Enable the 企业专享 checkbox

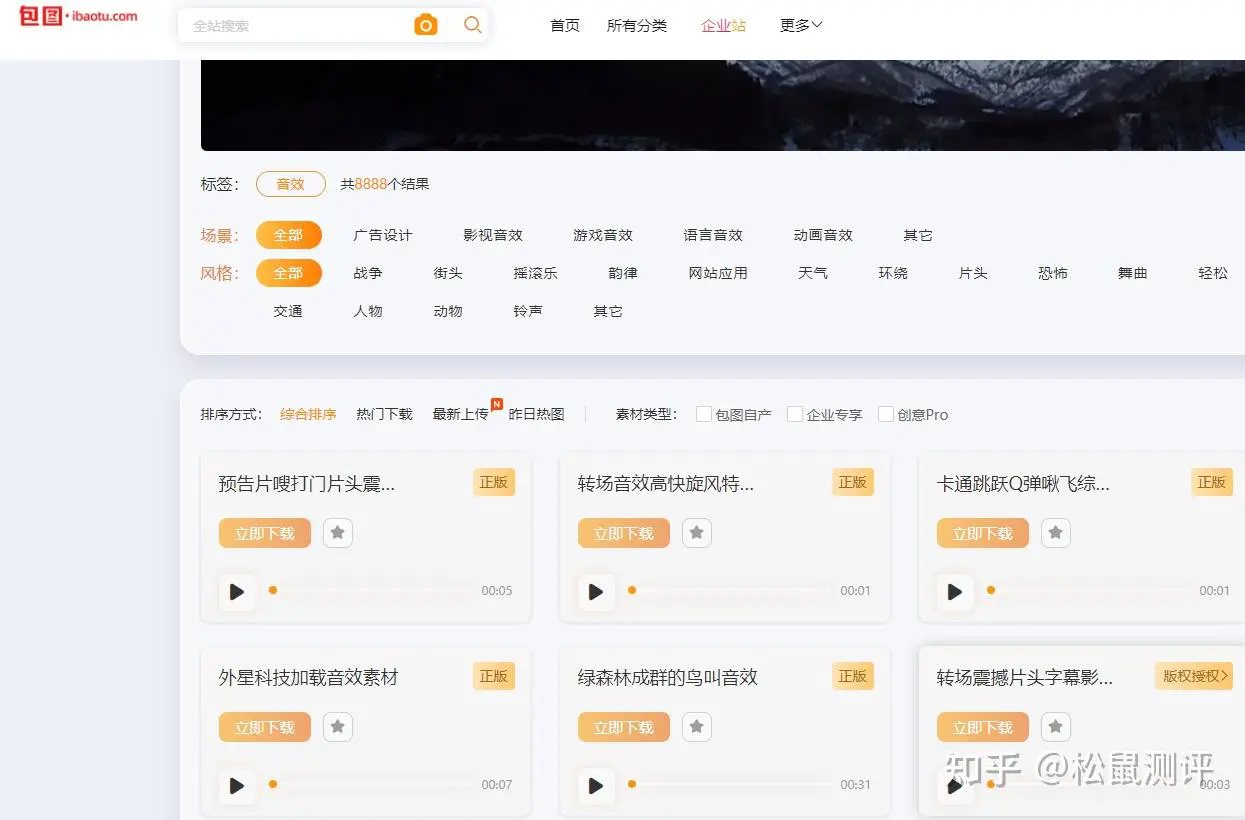[795, 414]
